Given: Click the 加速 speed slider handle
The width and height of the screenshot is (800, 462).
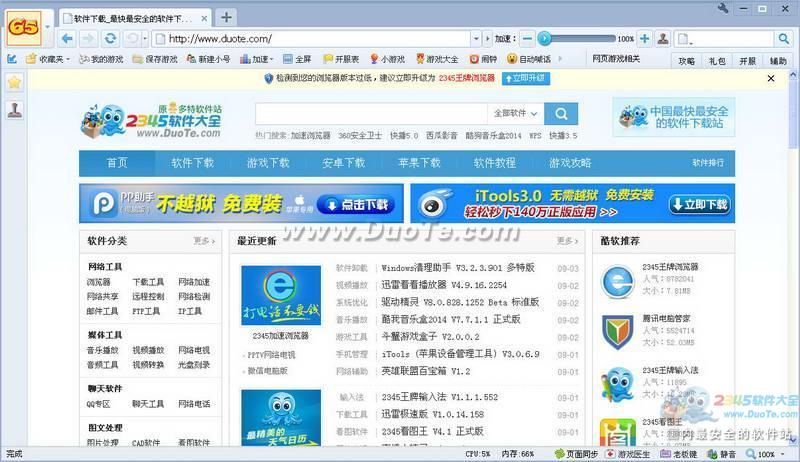Looking at the screenshot, I should click(544, 38).
